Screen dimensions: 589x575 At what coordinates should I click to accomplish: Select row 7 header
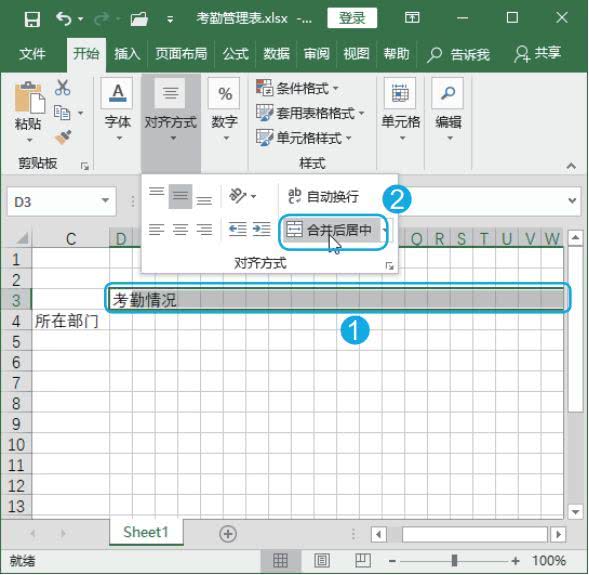[x=16, y=383]
